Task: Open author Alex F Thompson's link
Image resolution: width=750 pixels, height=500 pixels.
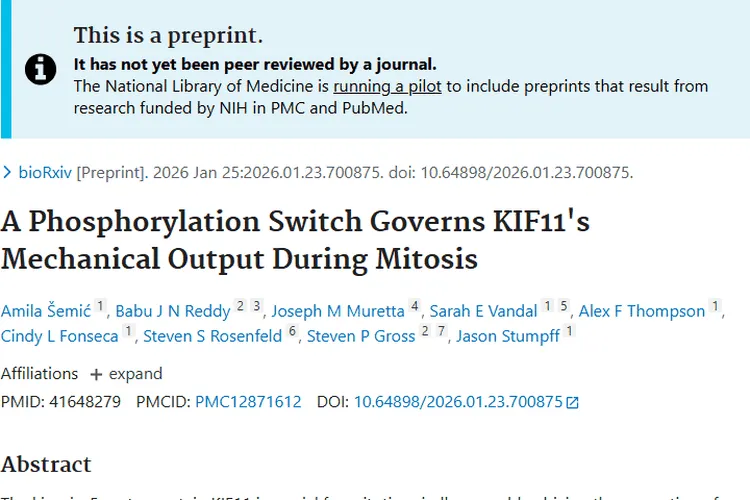Action: pyautogui.click(x=642, y=311)
